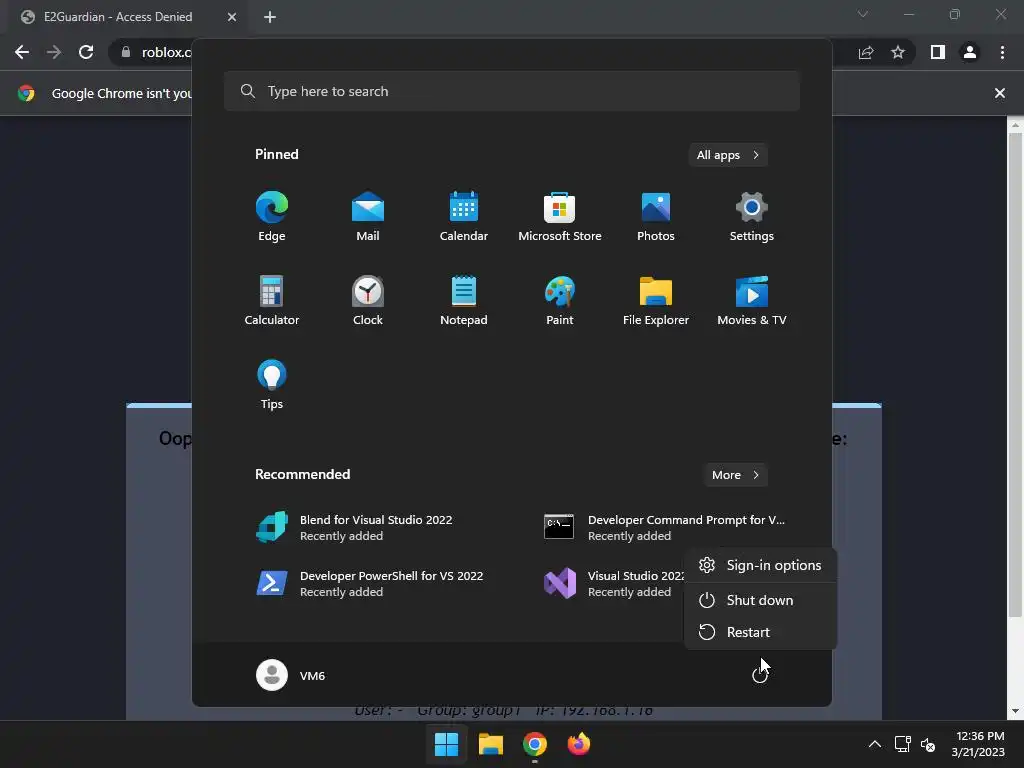This screenshot has height=768, width=1024.
Task: Toggle Chrome side panel
Action: tap(938, 52)
